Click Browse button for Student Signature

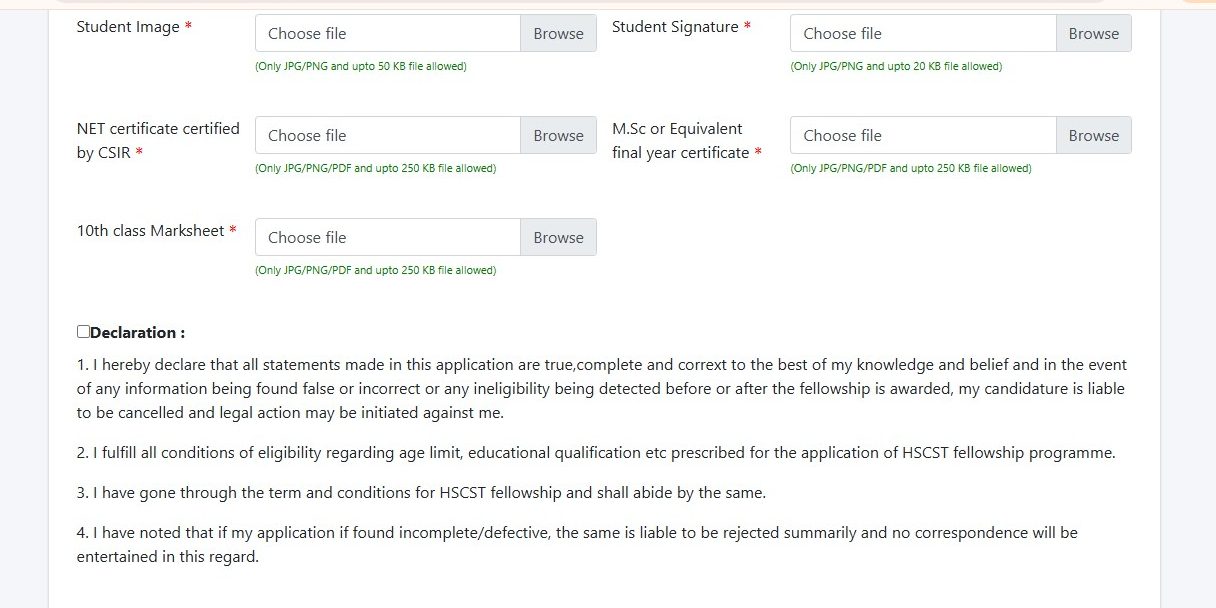click(x=1093, y=33)
